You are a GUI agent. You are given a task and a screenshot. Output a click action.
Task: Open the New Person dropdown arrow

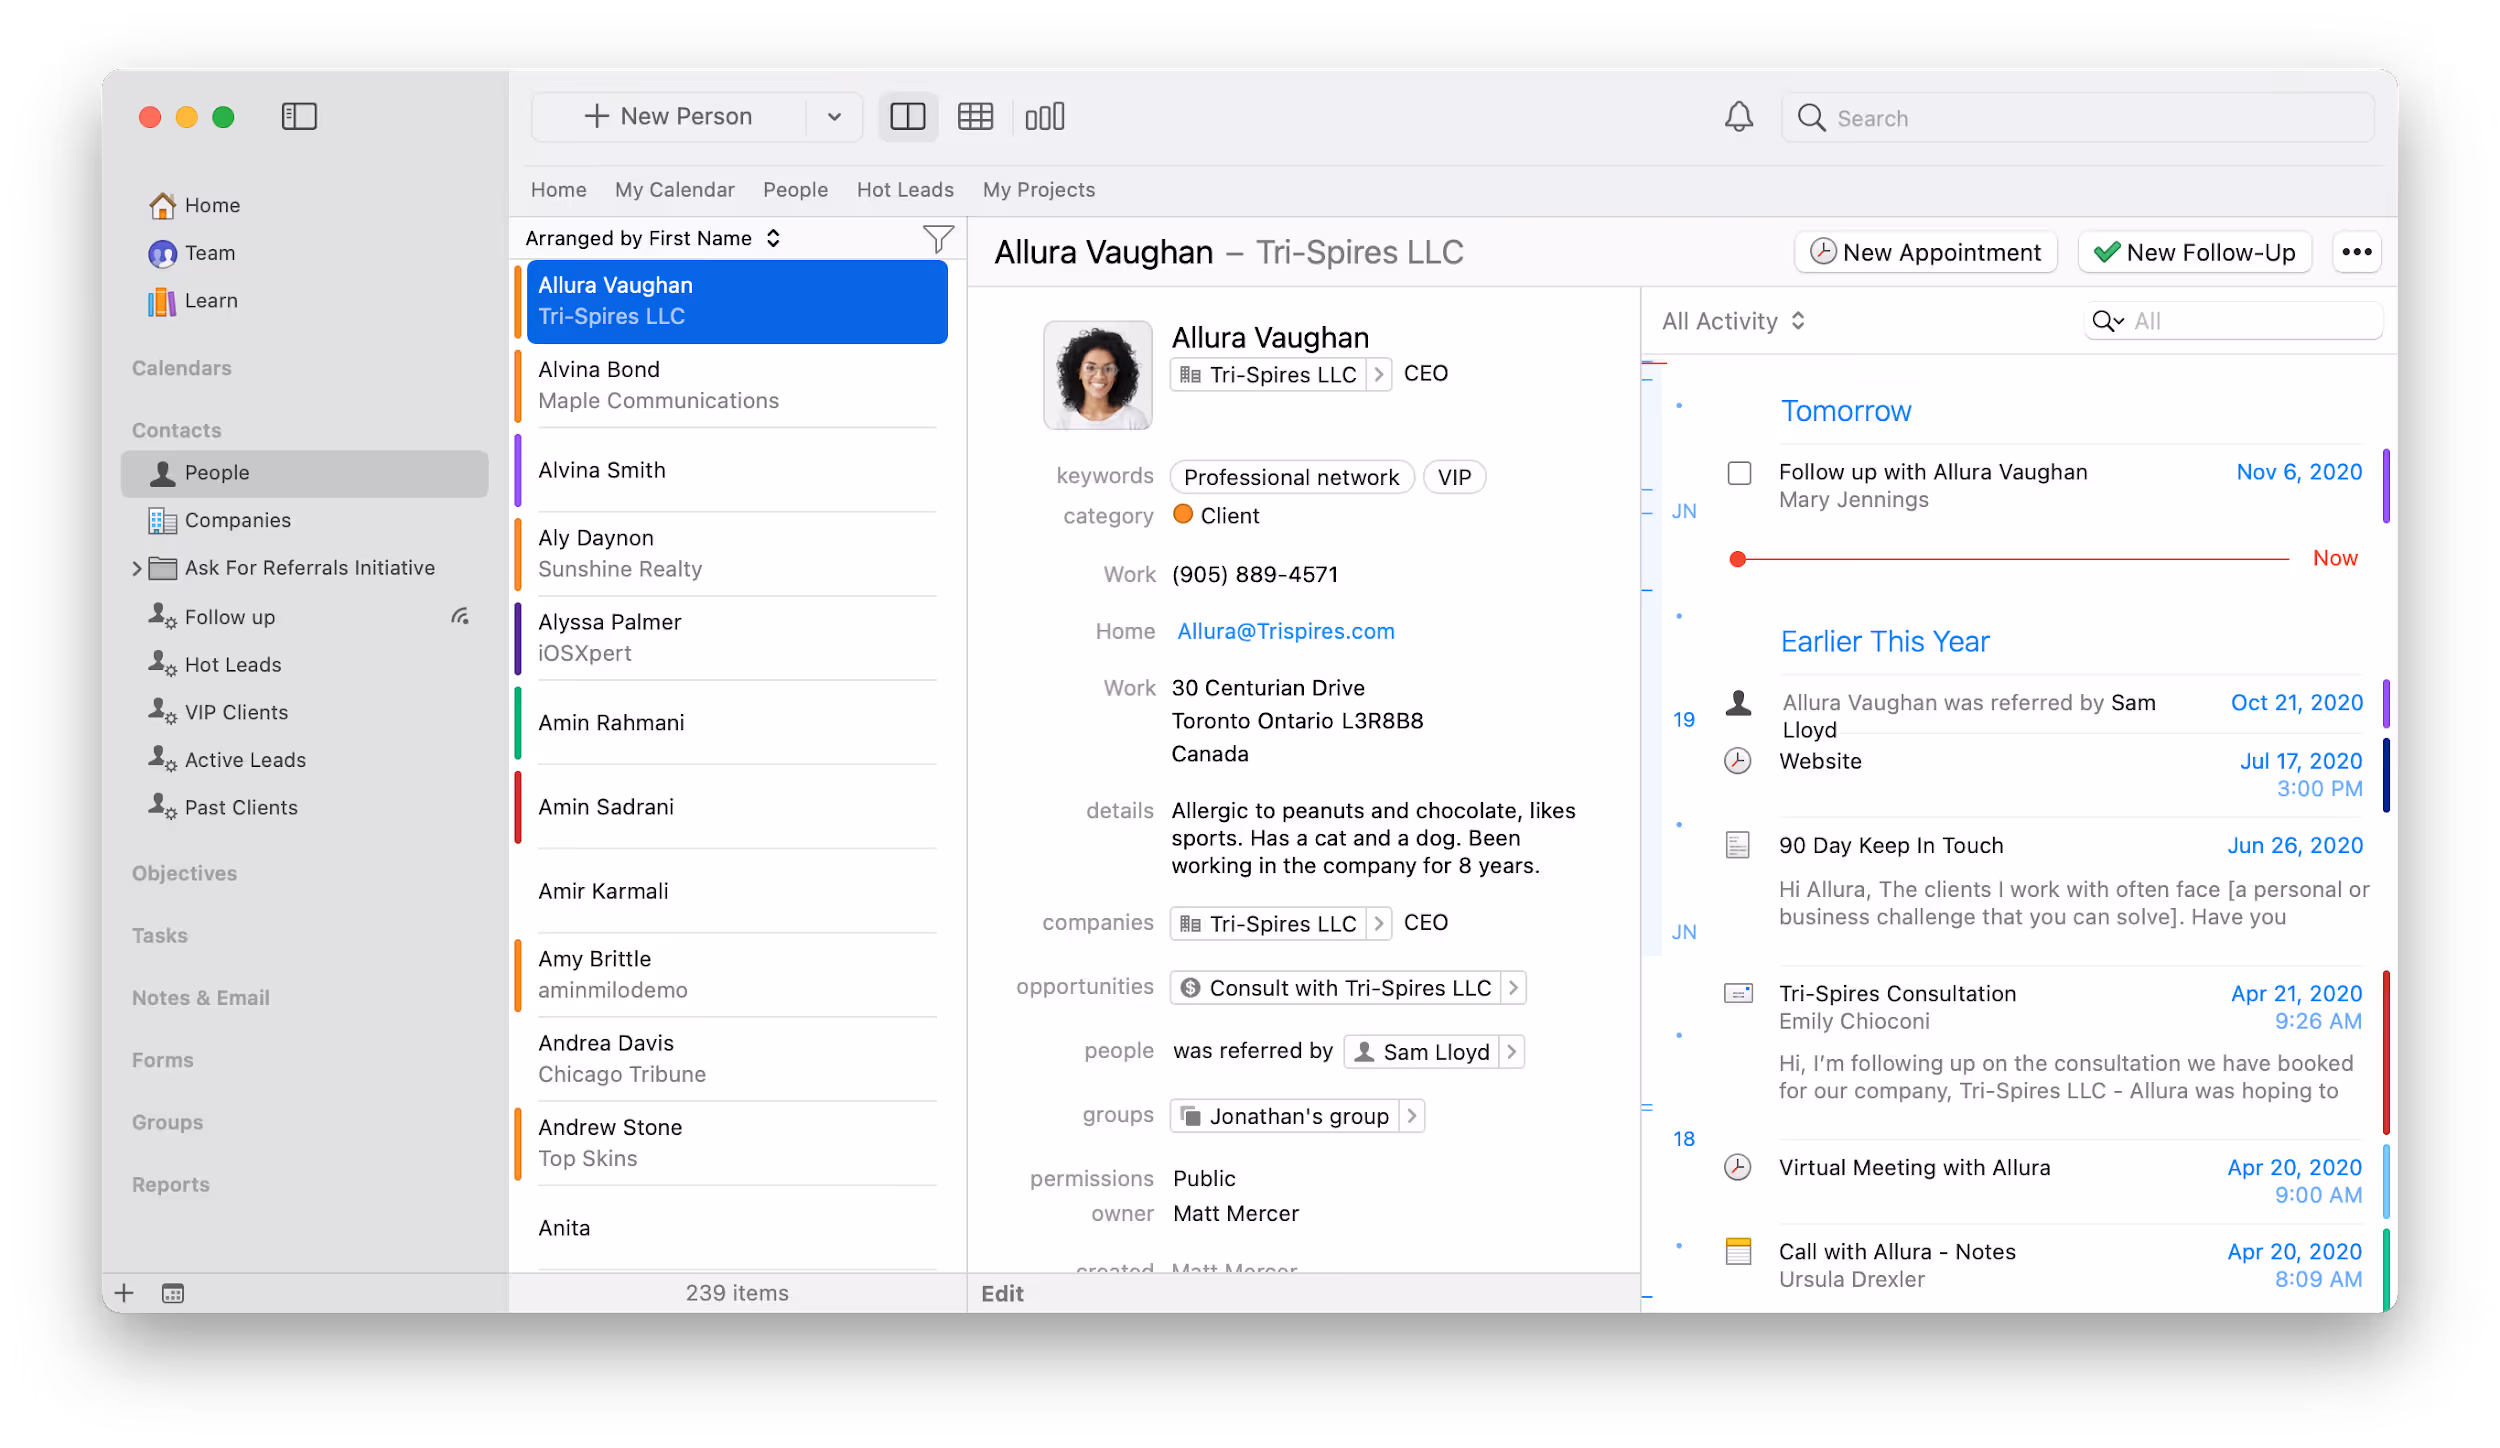834,117
